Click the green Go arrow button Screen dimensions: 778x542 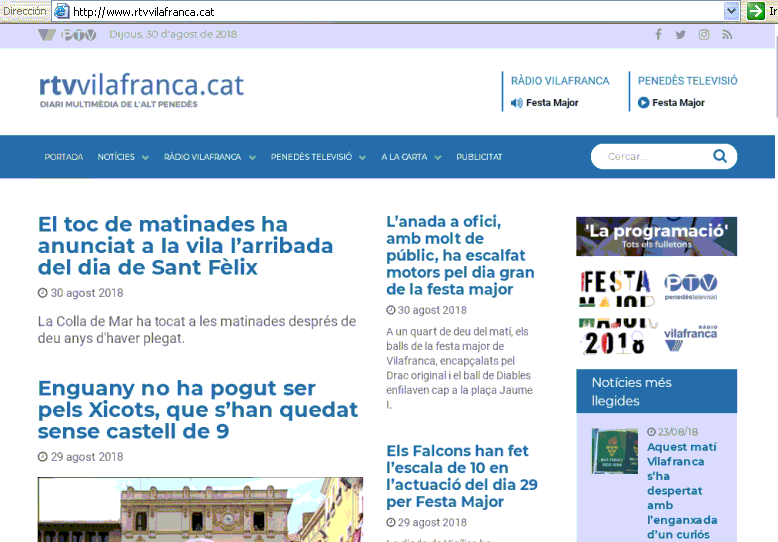click(756, 11)
